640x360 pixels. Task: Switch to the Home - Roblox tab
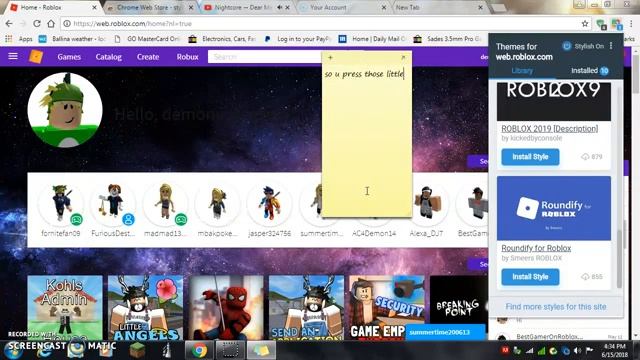click(53, 7)
